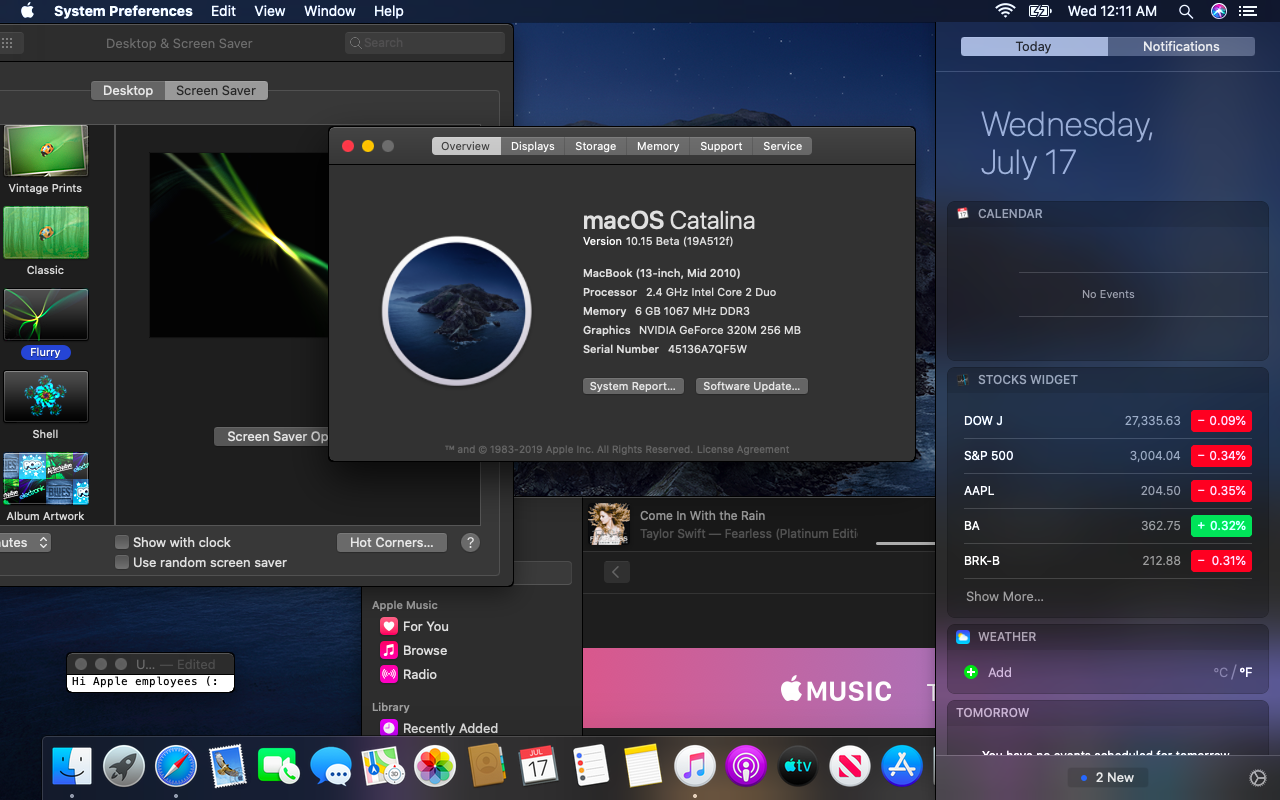This screenshot has width=1280, height=800.
Task: Open the Memory tab
Action: [658, 146]
